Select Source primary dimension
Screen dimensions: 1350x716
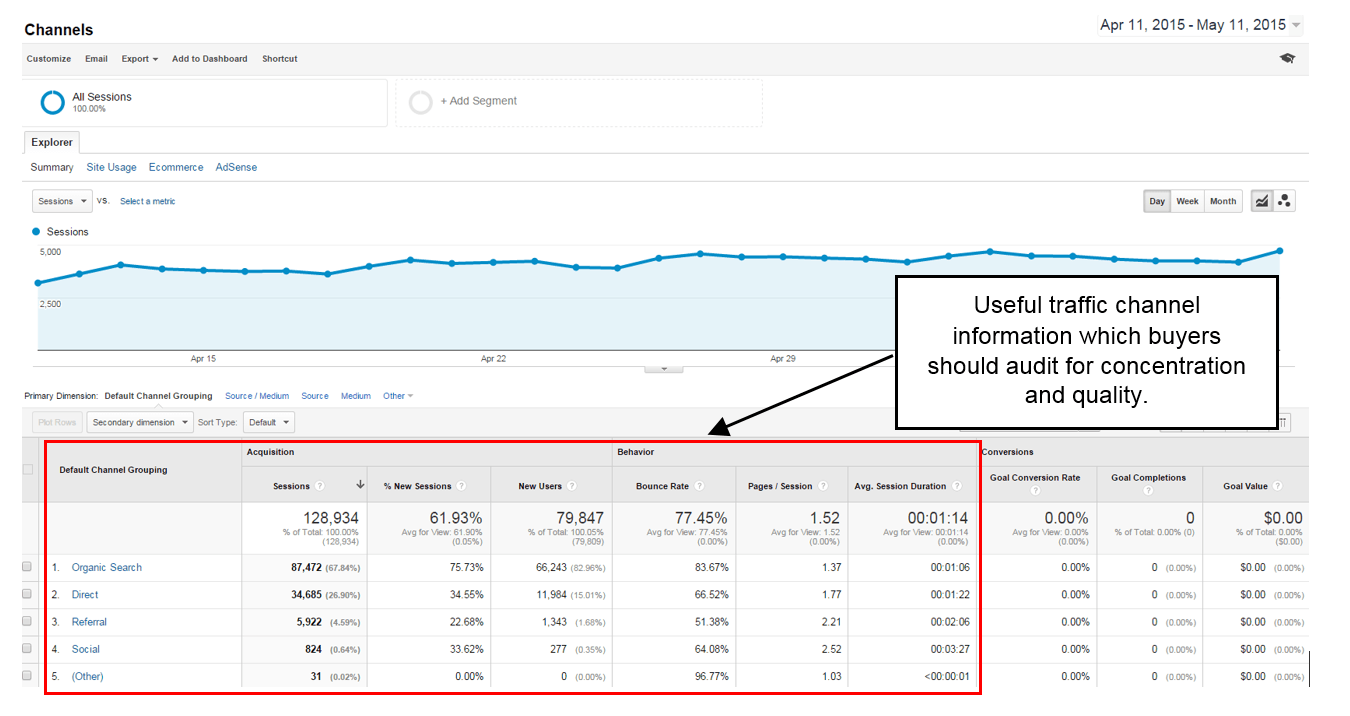pyautogui.click(x=315, y=396)
